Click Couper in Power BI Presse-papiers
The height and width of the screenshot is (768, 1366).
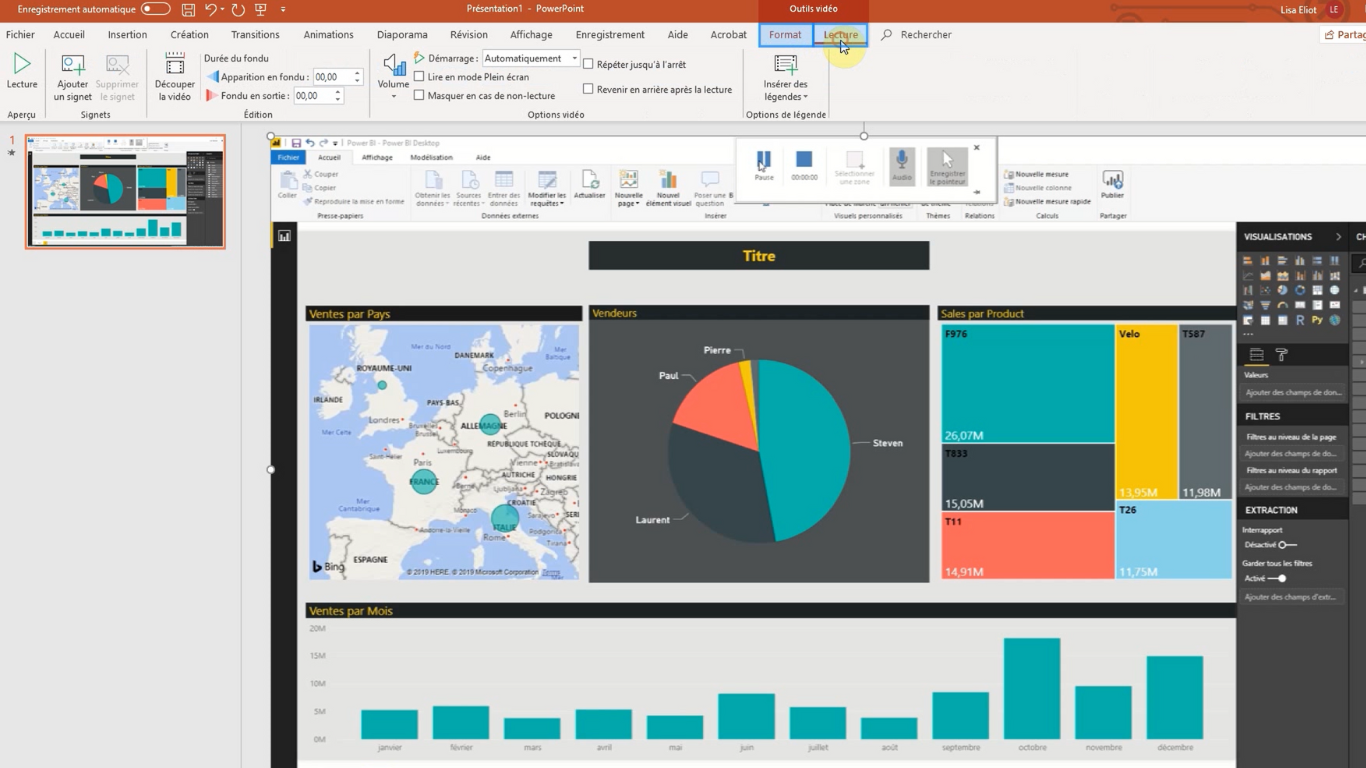point(321,174)
